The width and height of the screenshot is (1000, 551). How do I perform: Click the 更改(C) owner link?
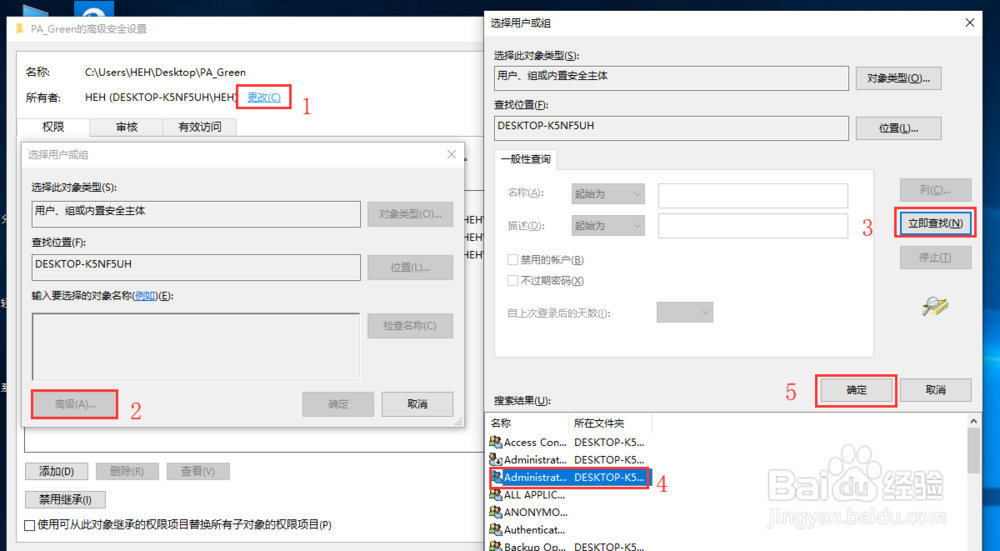[x=263, y=97]
